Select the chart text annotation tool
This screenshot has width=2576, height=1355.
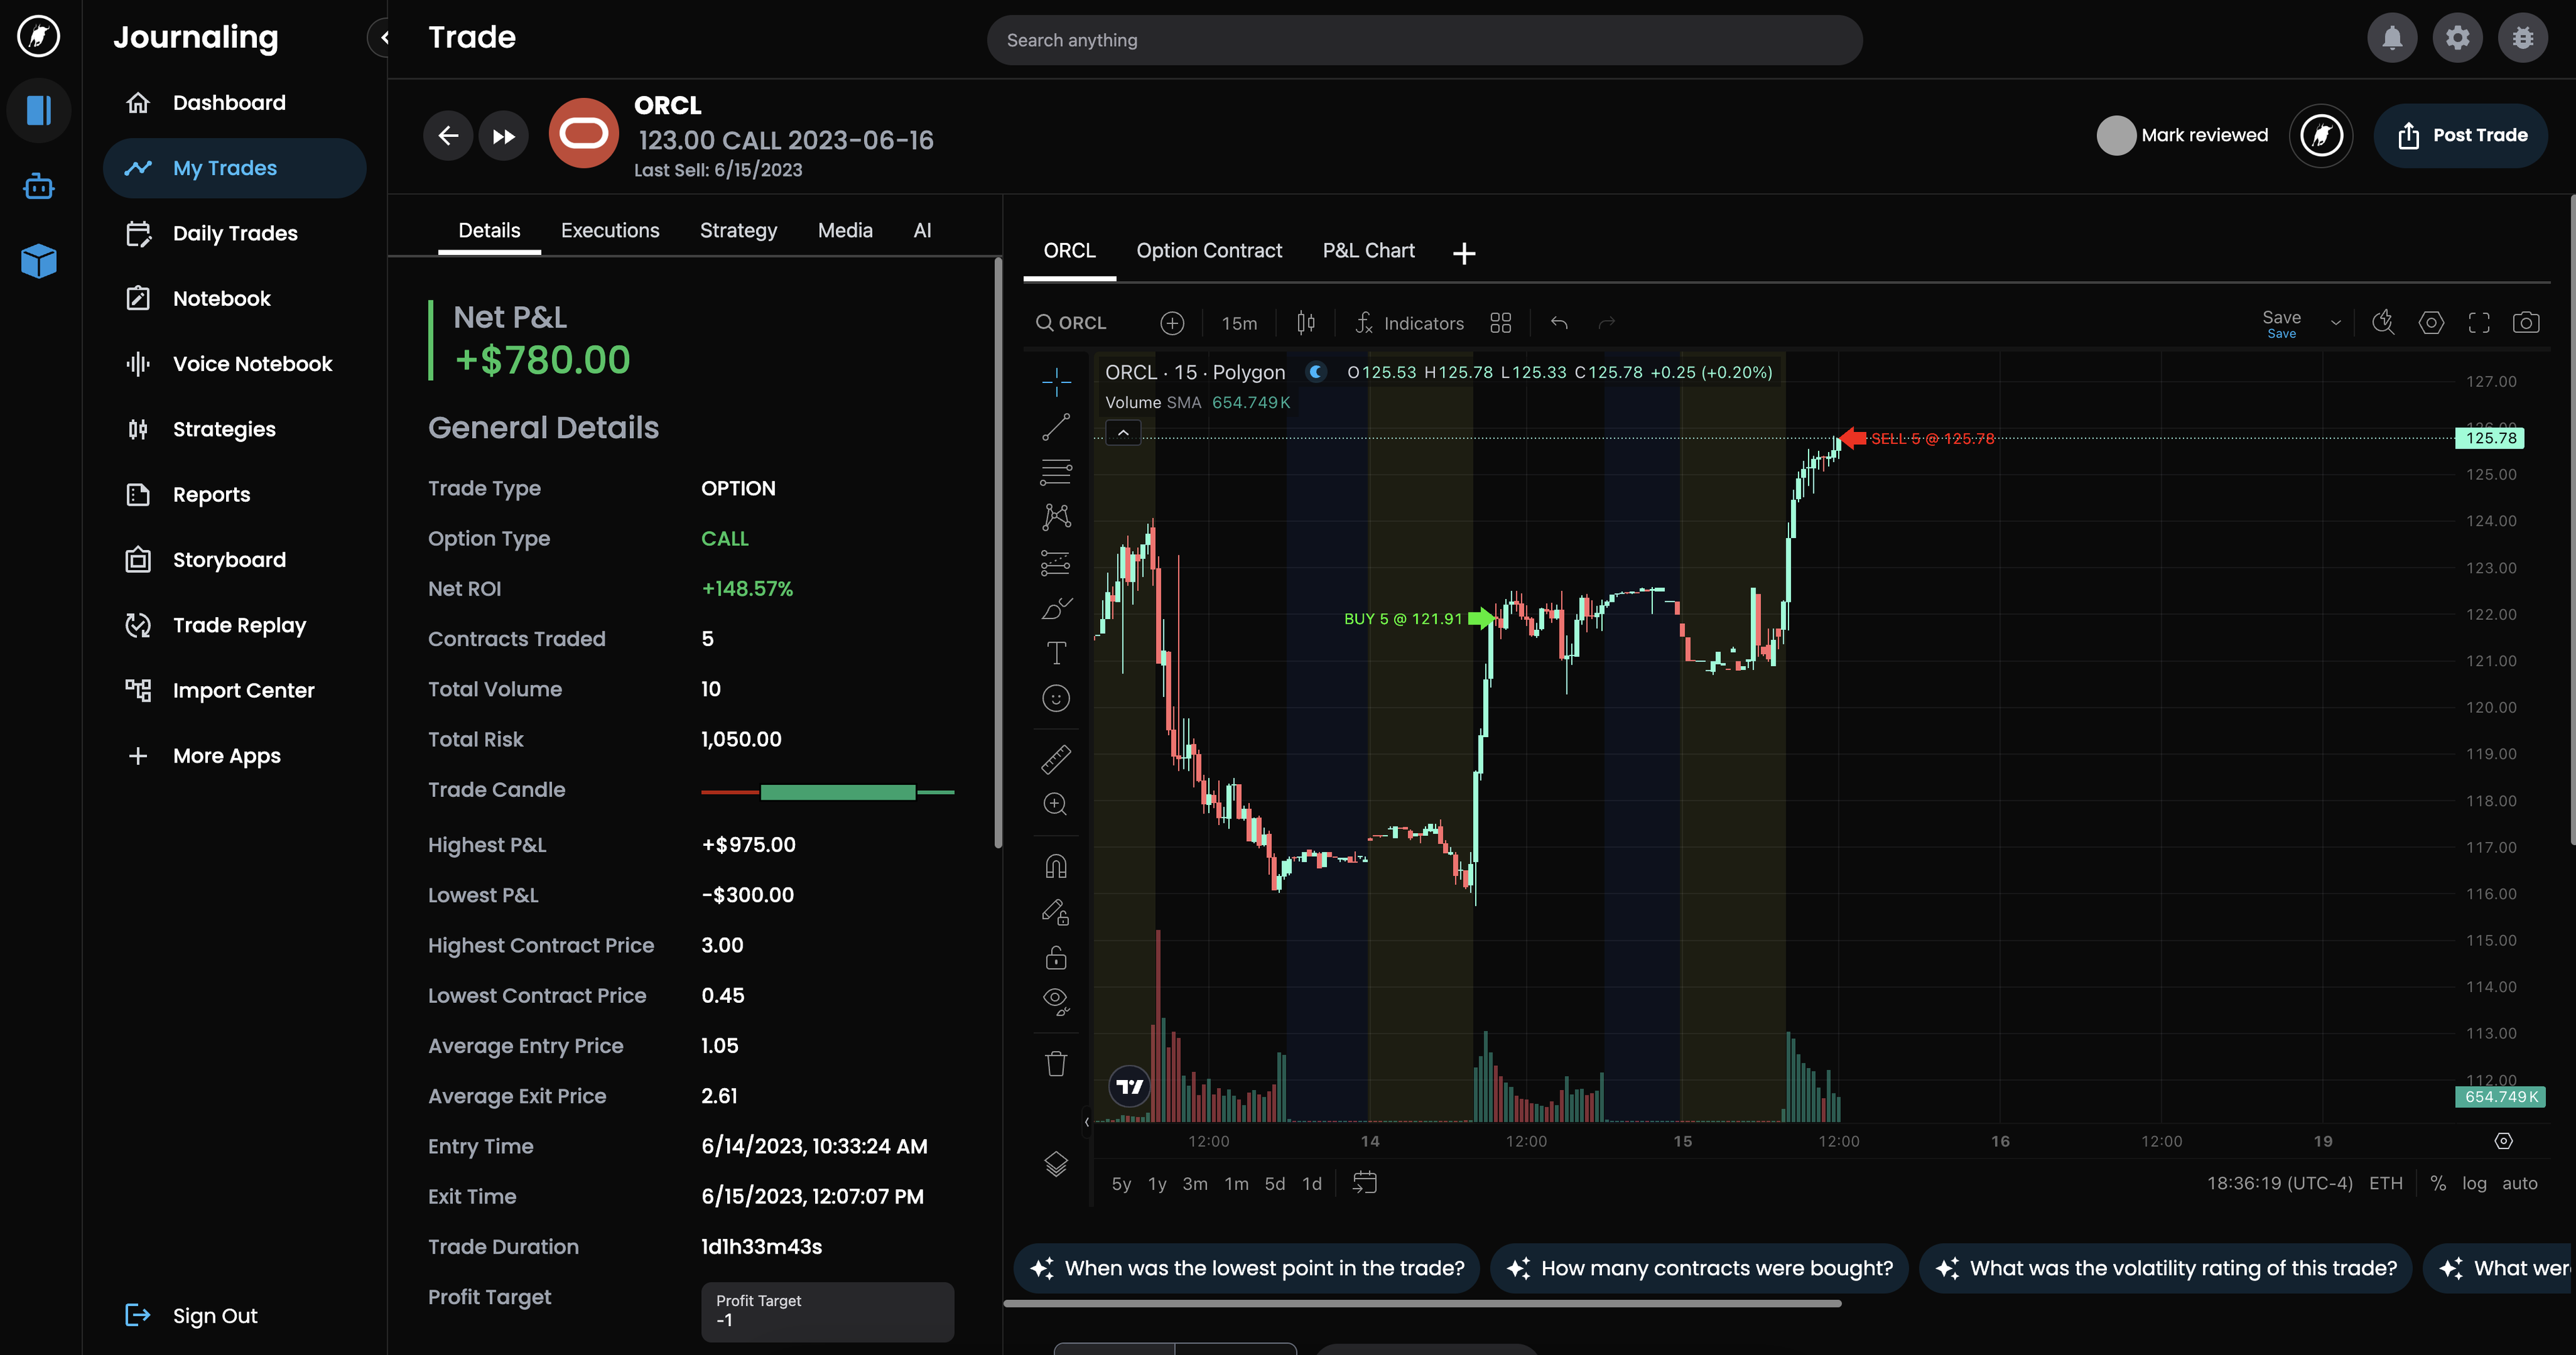[x=1056, y=653]
